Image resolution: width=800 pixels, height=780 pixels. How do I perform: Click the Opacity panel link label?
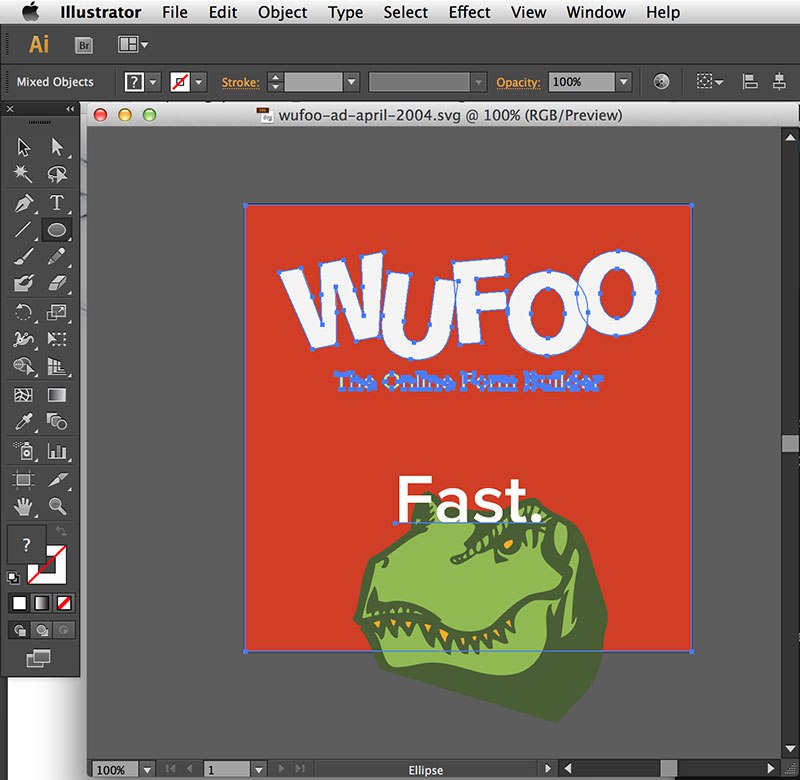coord(518,82)
